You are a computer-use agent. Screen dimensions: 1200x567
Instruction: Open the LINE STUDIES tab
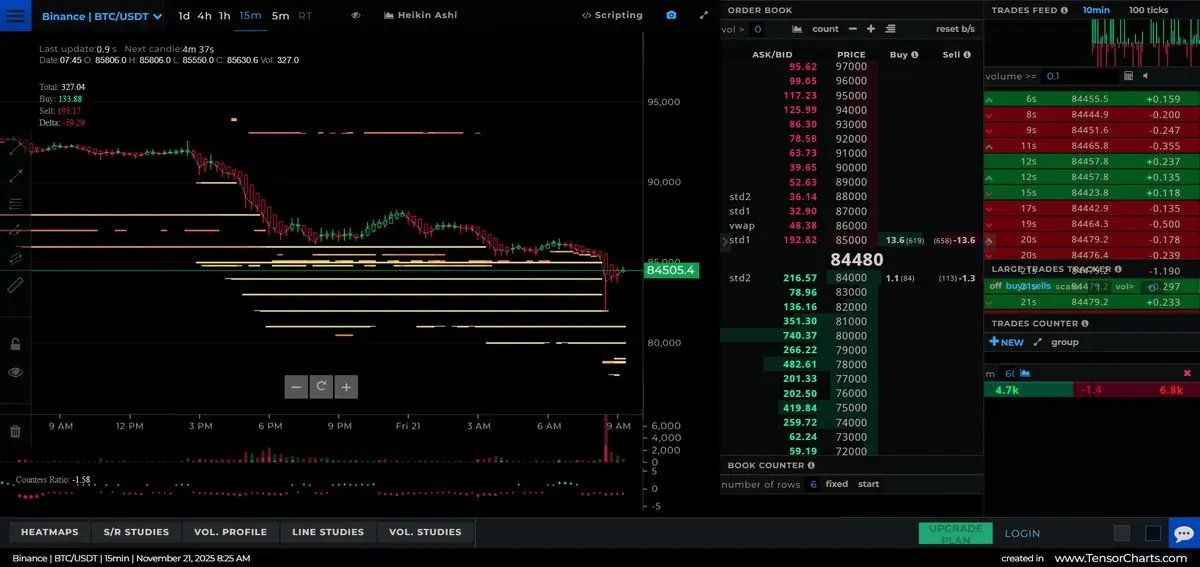(328, 532)
